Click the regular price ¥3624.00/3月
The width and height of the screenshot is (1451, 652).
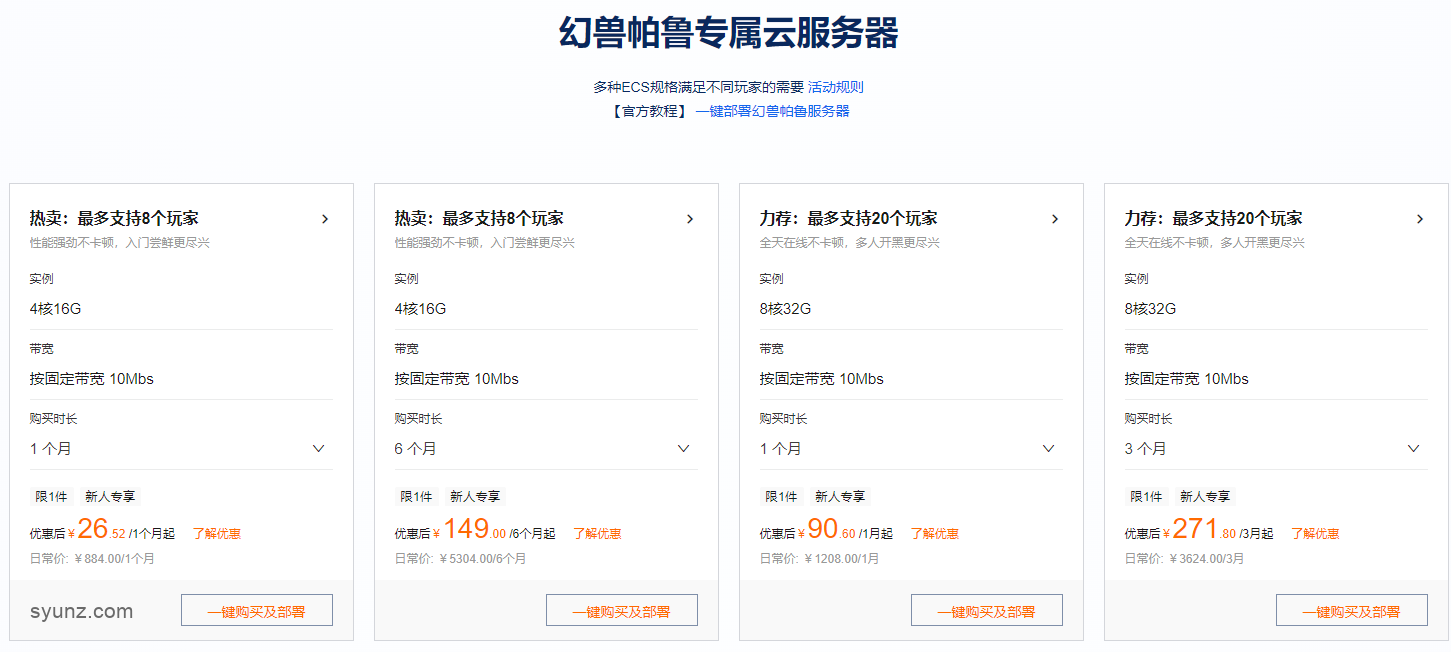1207,559
